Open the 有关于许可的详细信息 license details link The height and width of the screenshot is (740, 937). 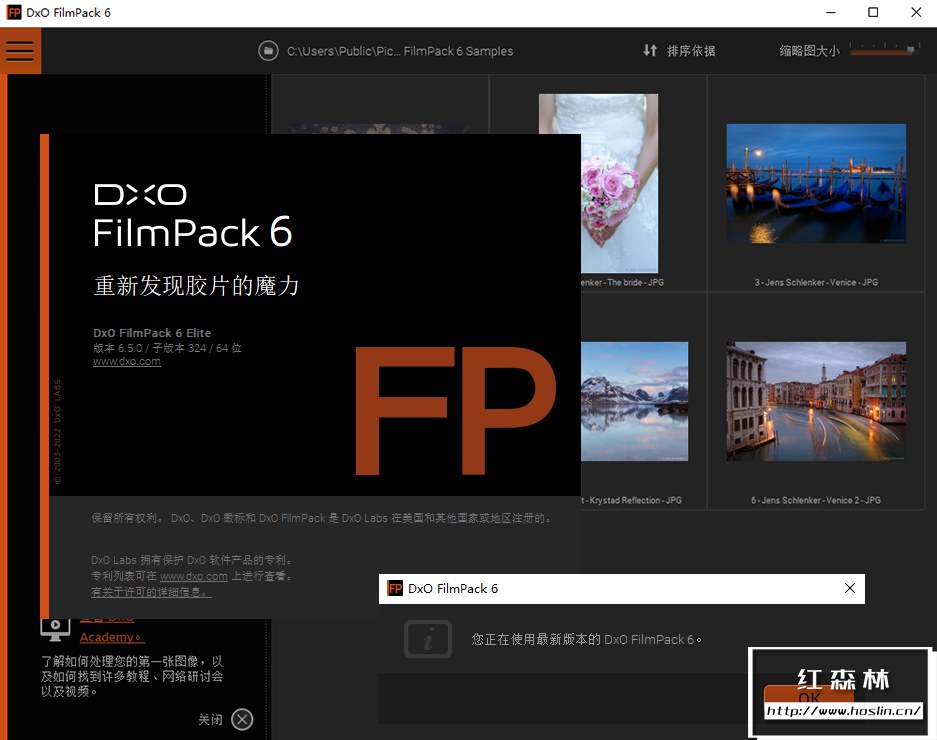[151, 592]
